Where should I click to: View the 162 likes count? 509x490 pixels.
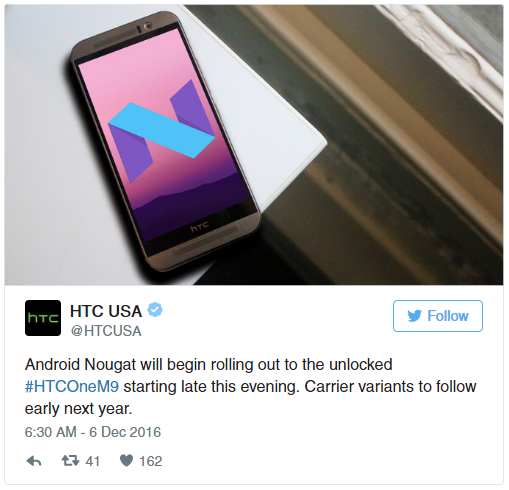pos(151,461)
